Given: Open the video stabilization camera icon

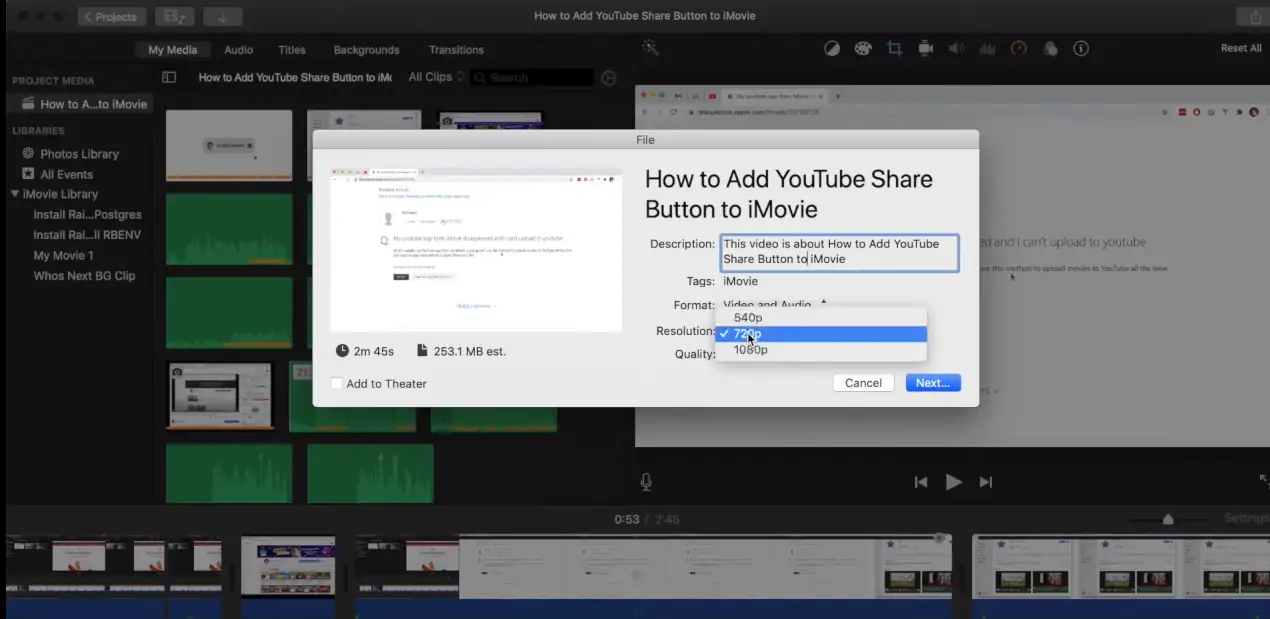Looking at the screenshot, I should tap(926, 48).
